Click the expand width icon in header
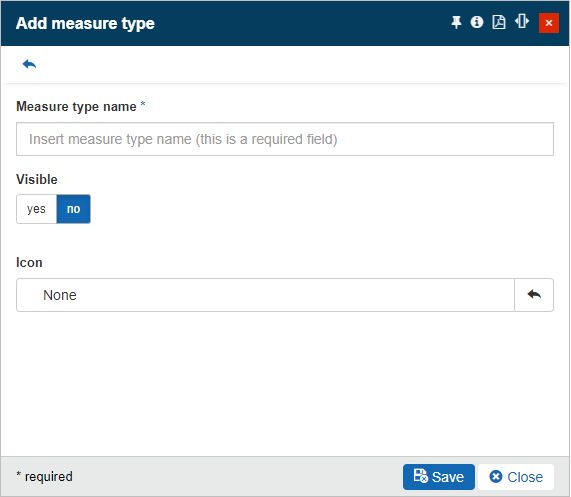The image size is (571, 497). tap(522, 21)
